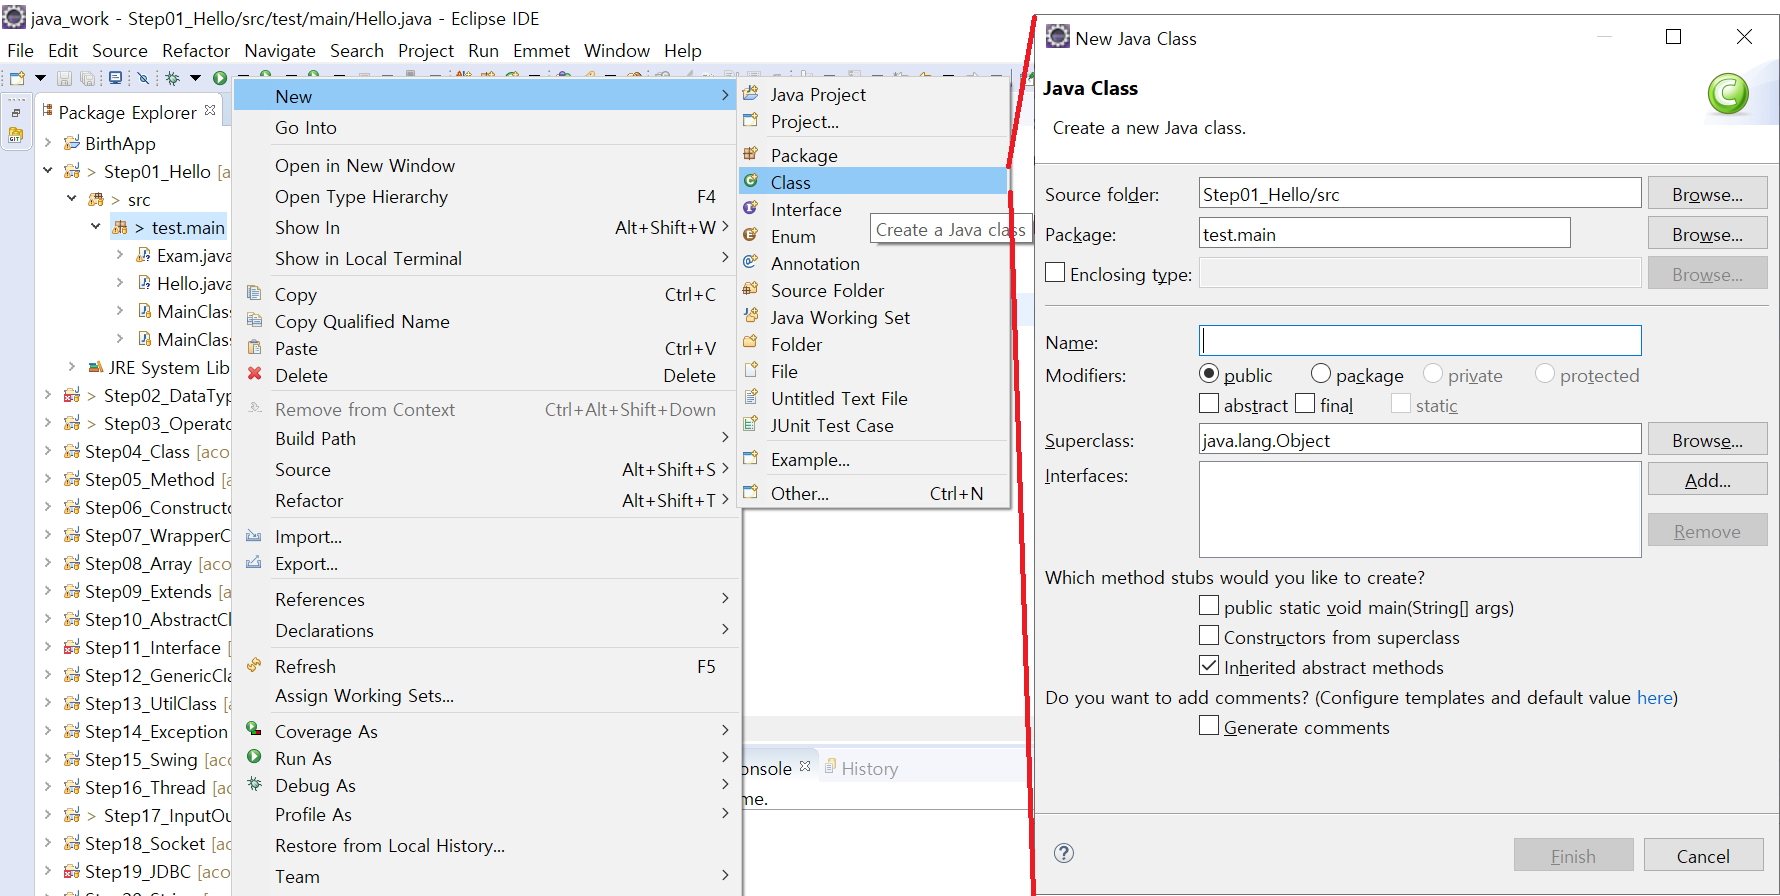Image resolution: width=1780 pixels, height=896 pixels.
Task: Select Java Working Set submenu entry
Action: click(x=873, y=317)
